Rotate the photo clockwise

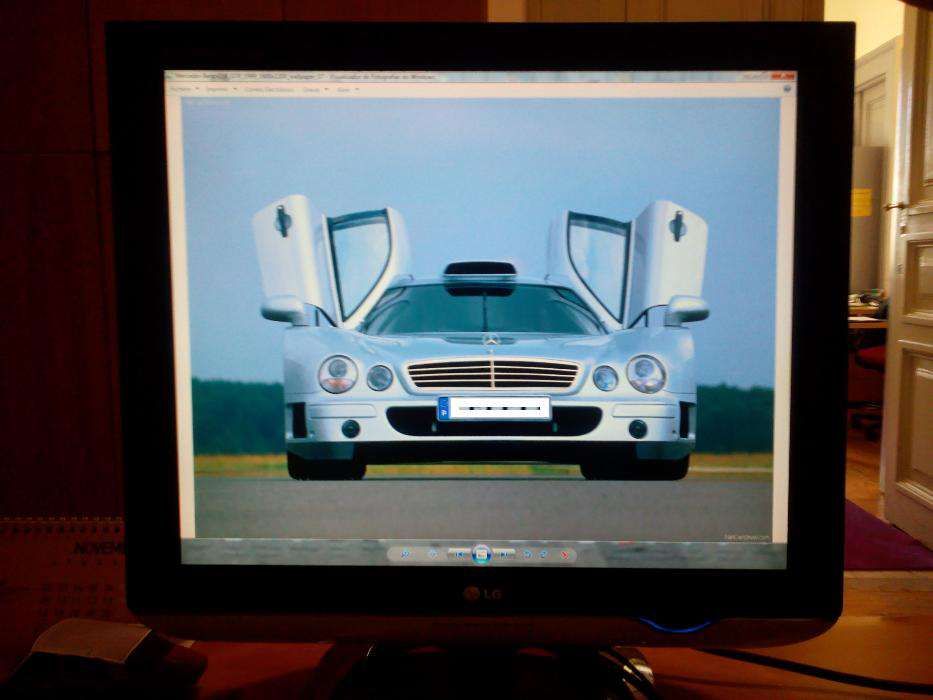tap(544, 554)
